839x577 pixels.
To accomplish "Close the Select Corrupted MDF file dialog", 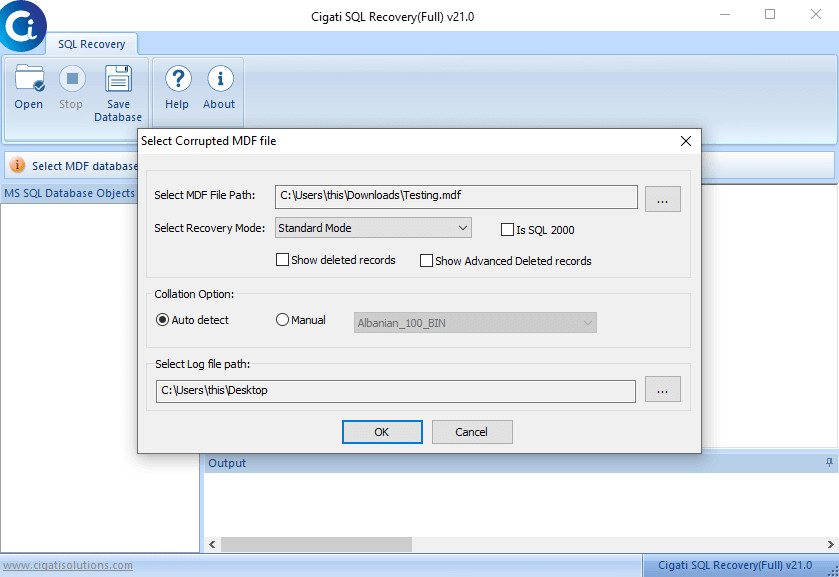I will coord(685,141).
